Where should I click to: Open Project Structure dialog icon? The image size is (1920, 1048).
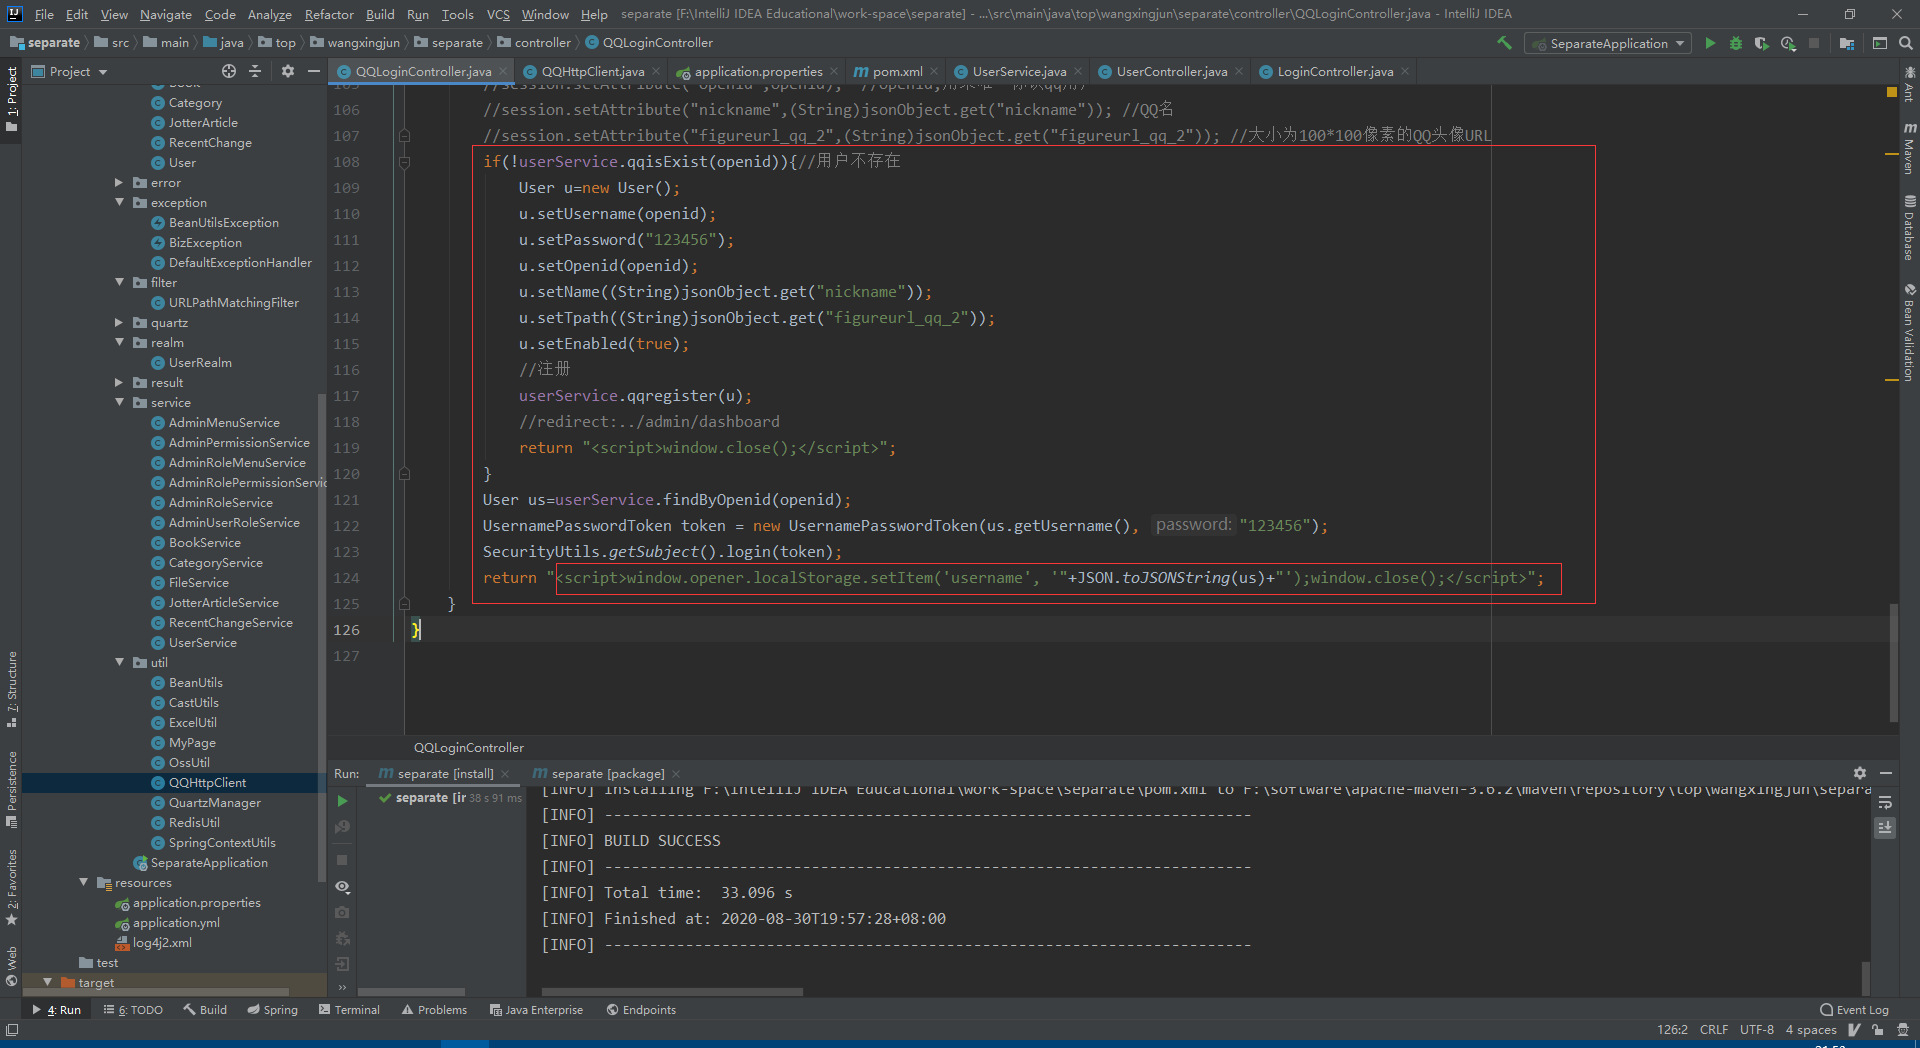click(1847, 43)
